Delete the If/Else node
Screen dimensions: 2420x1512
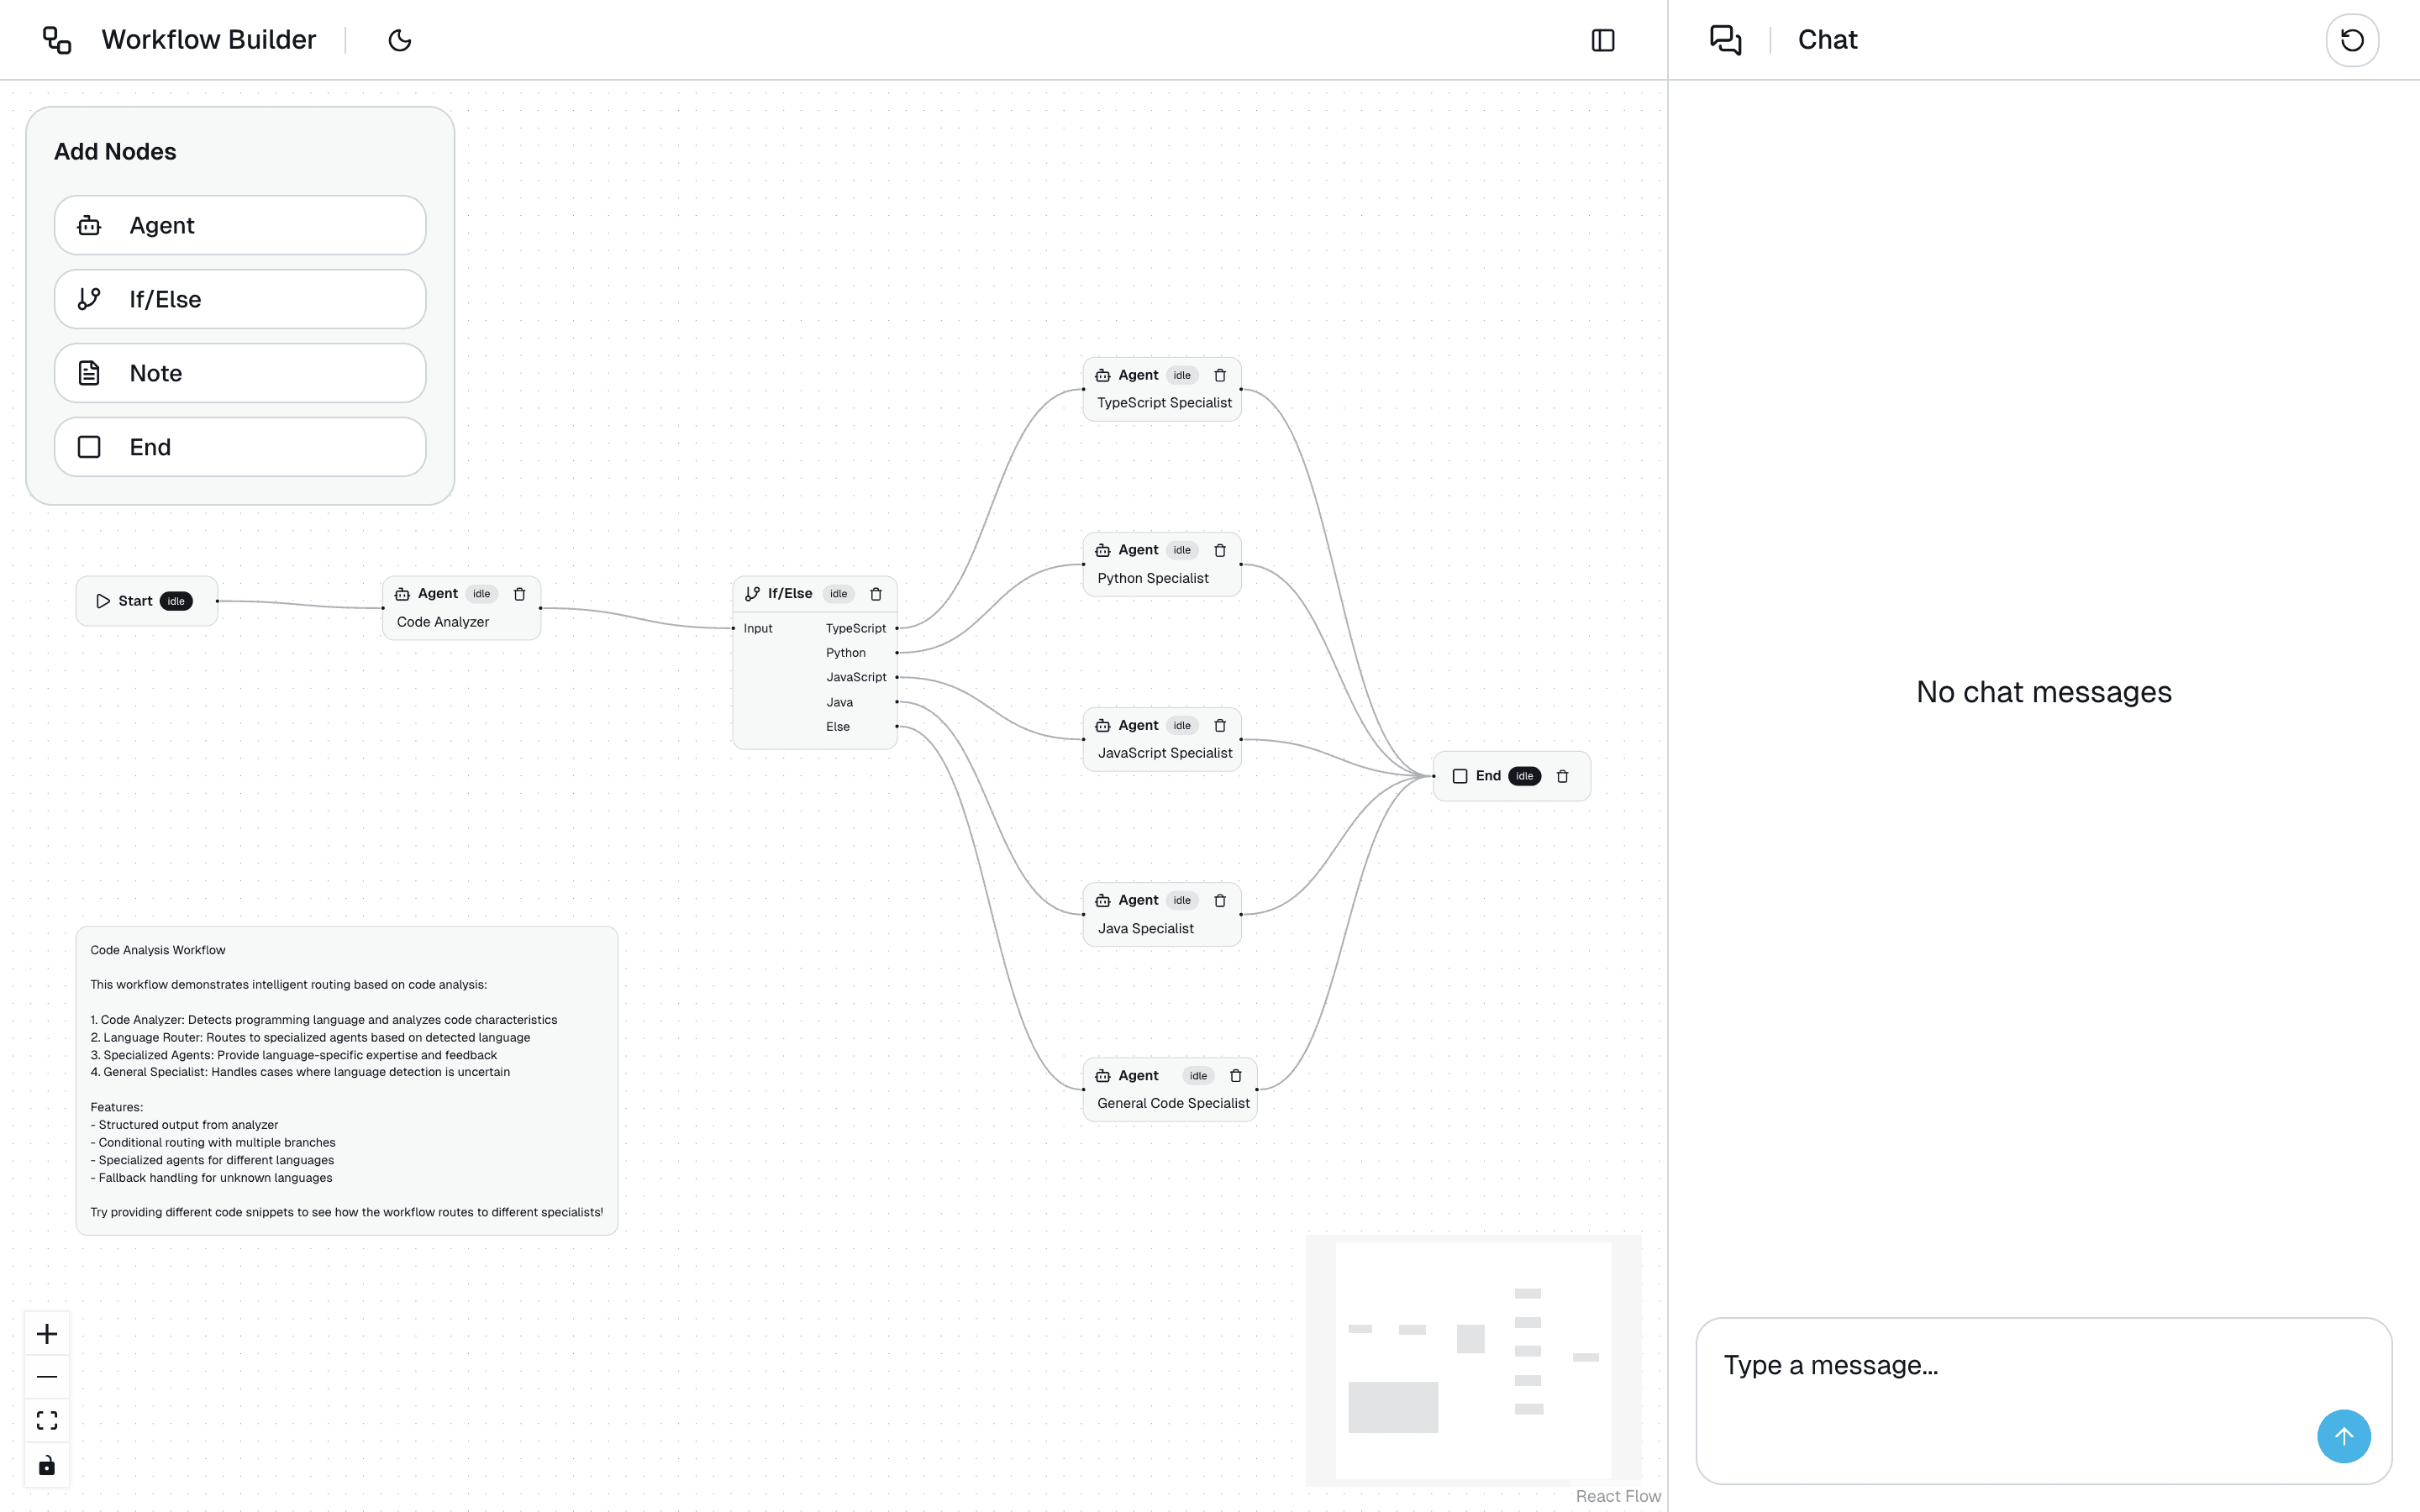pyautogui.click(x=876, y=594)
